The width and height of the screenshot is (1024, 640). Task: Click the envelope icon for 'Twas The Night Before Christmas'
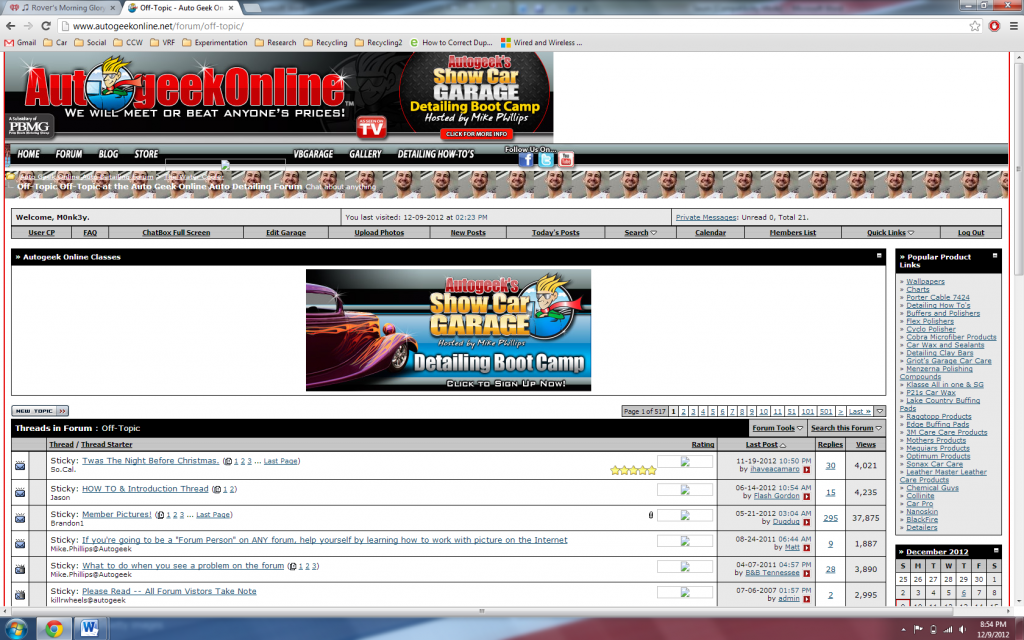(20, 466)
